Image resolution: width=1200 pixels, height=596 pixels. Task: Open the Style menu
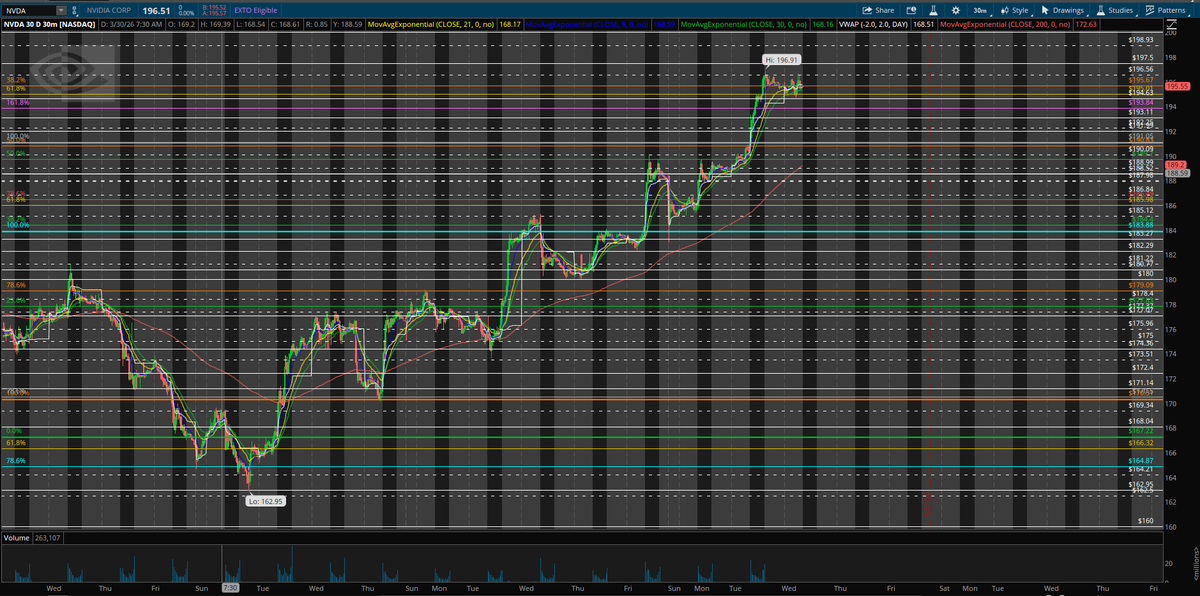click(1014, 9)
